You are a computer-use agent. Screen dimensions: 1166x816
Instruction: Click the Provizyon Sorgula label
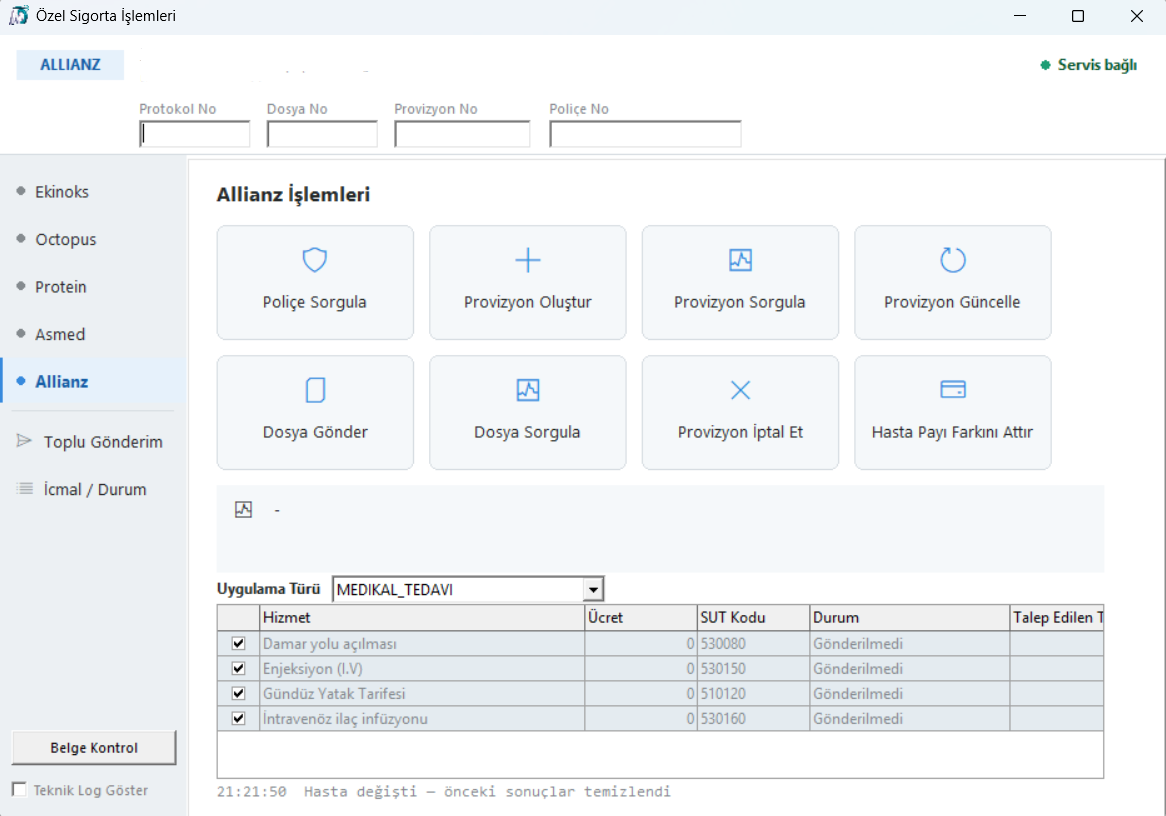tap(739, 302)
